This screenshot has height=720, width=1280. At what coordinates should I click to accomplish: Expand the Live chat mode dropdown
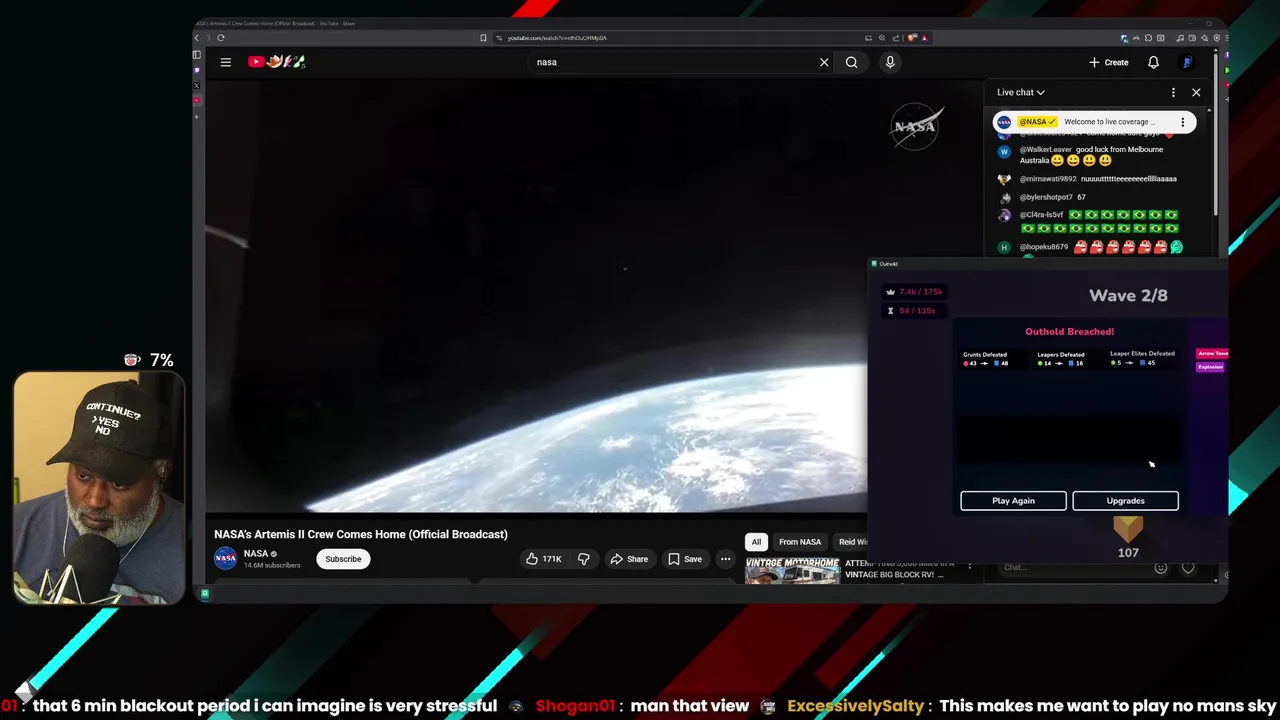(1020, 92)
